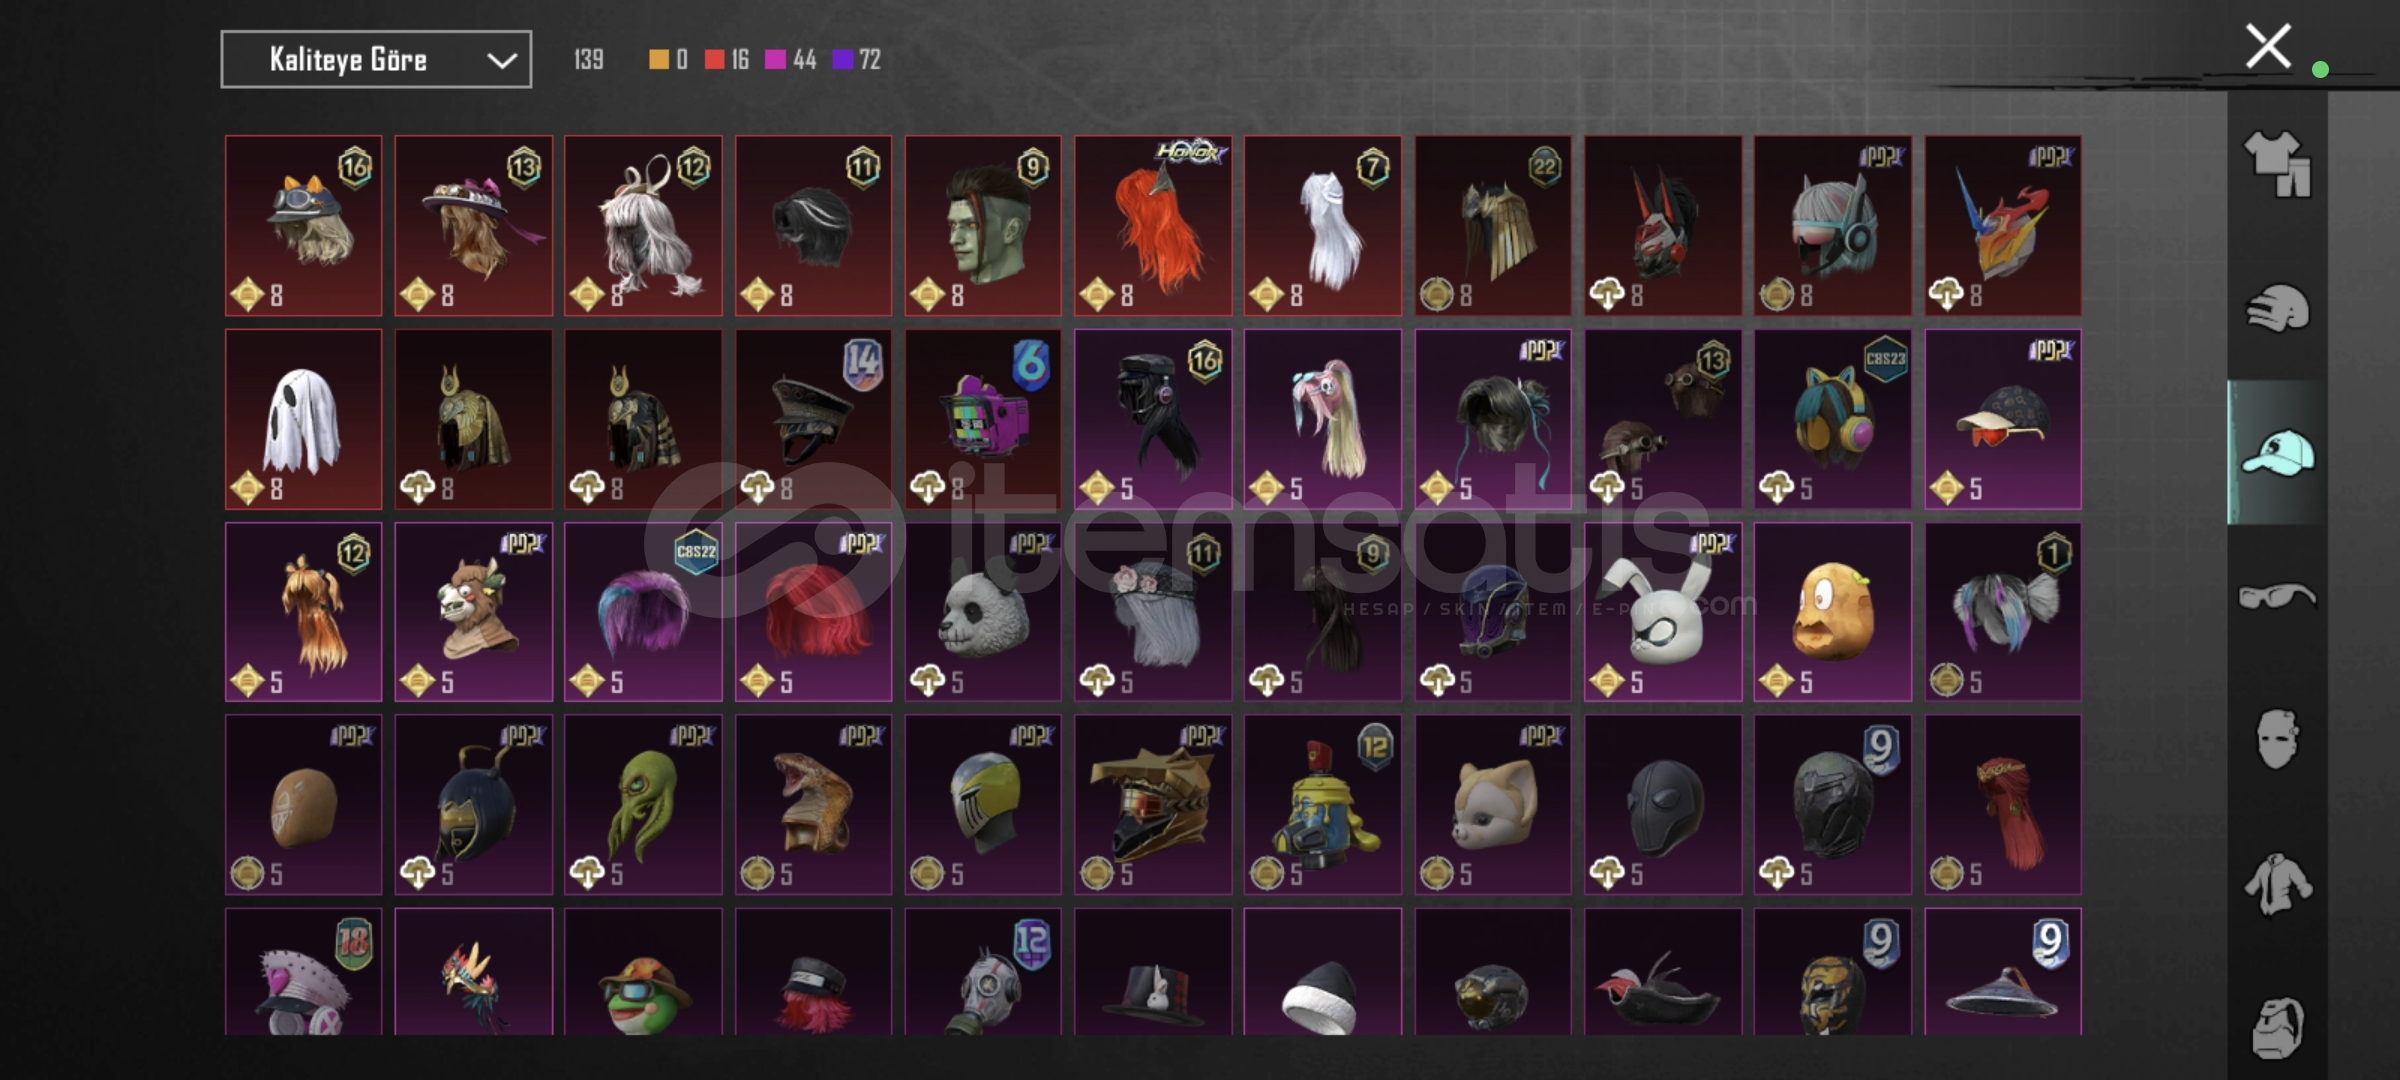Switch to the cap headwear category icon

[x=2277, y=453]
